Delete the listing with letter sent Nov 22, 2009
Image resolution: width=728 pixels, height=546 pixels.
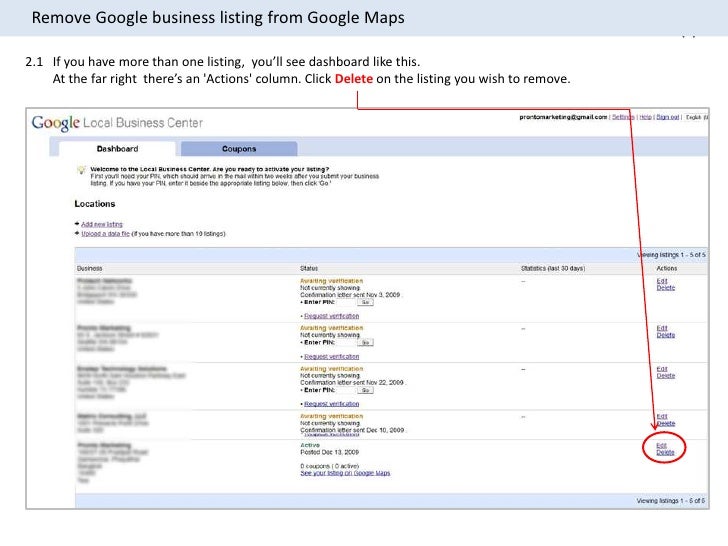point(665,376)
